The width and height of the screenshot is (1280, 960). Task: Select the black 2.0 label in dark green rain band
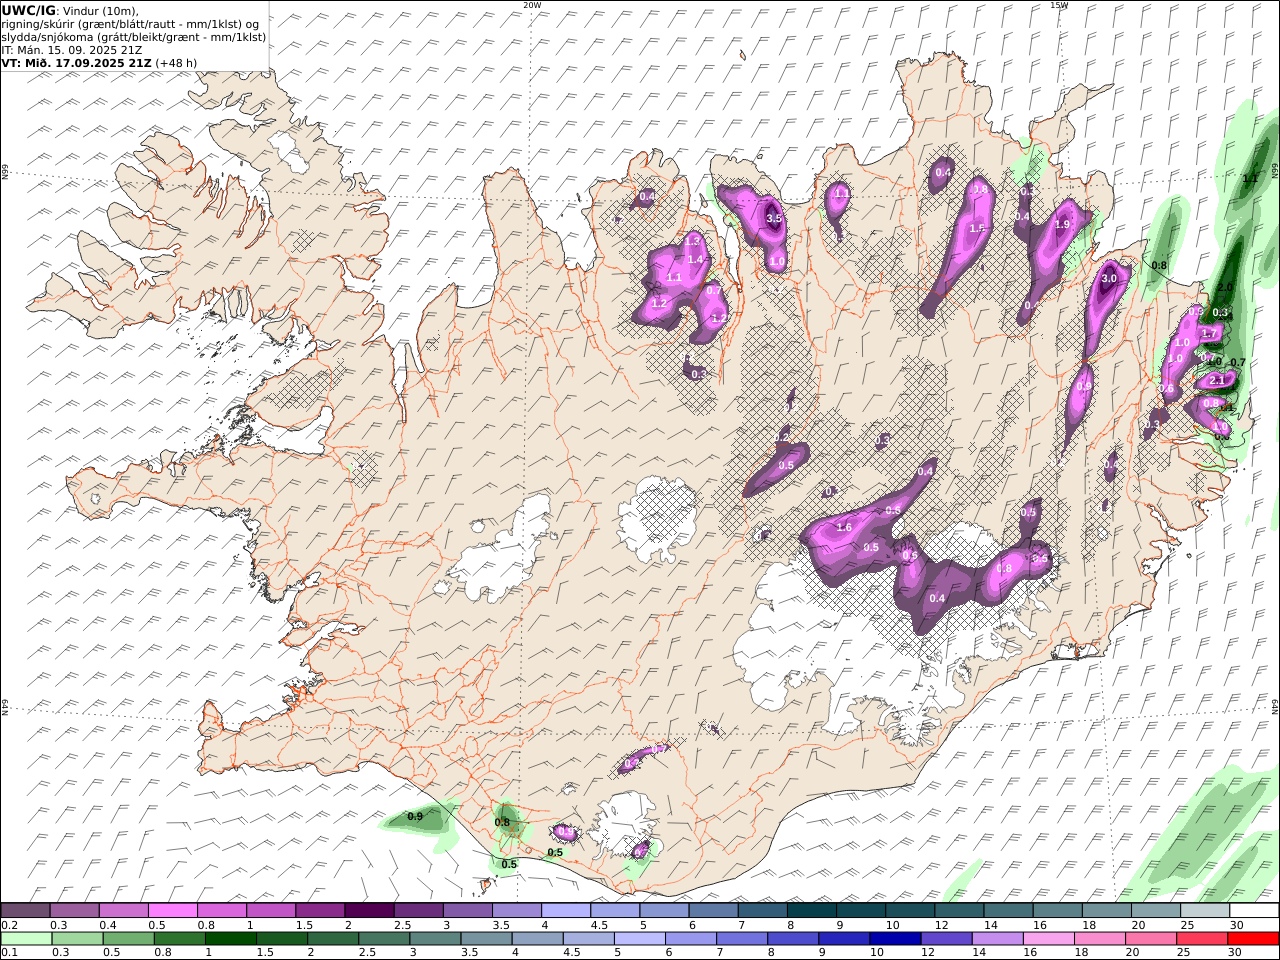coord(1225,287)
